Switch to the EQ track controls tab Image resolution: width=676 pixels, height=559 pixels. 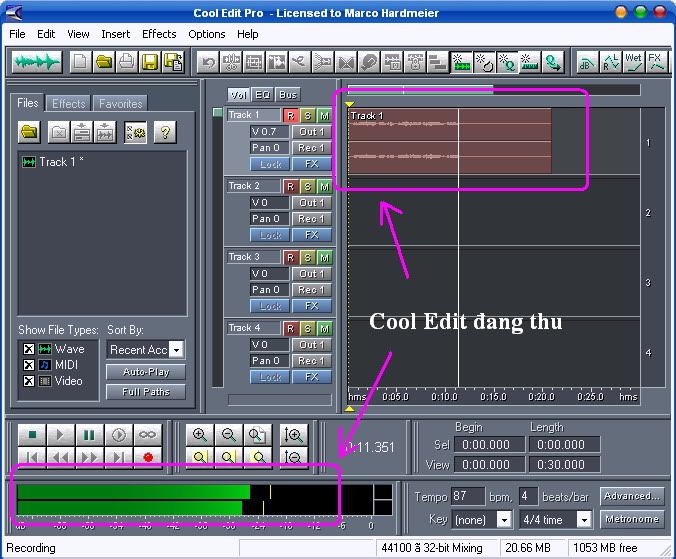coord(262,94)
